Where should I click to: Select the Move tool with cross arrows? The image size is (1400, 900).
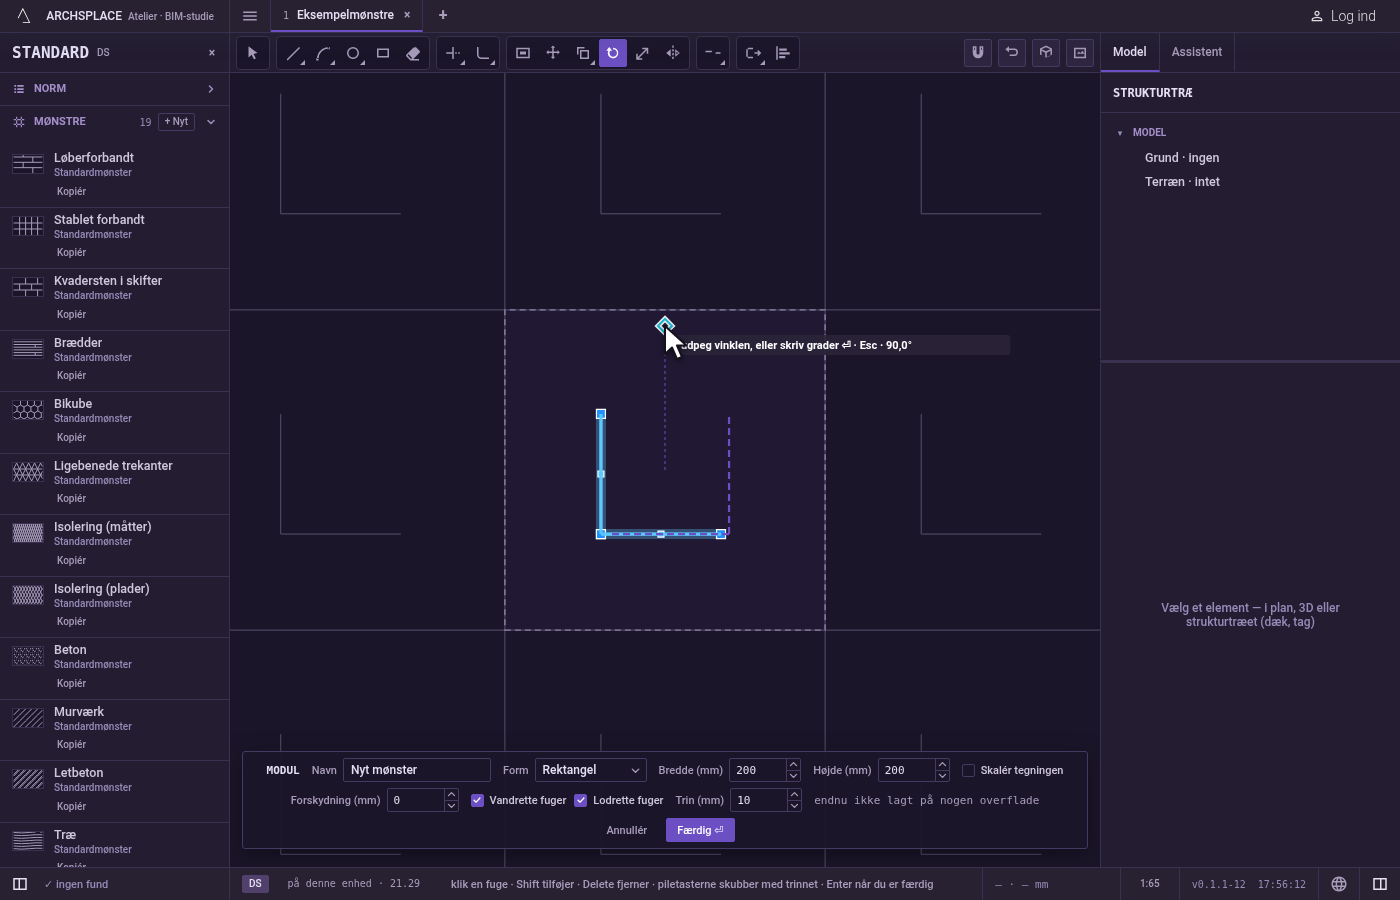[x=553, y=53]
